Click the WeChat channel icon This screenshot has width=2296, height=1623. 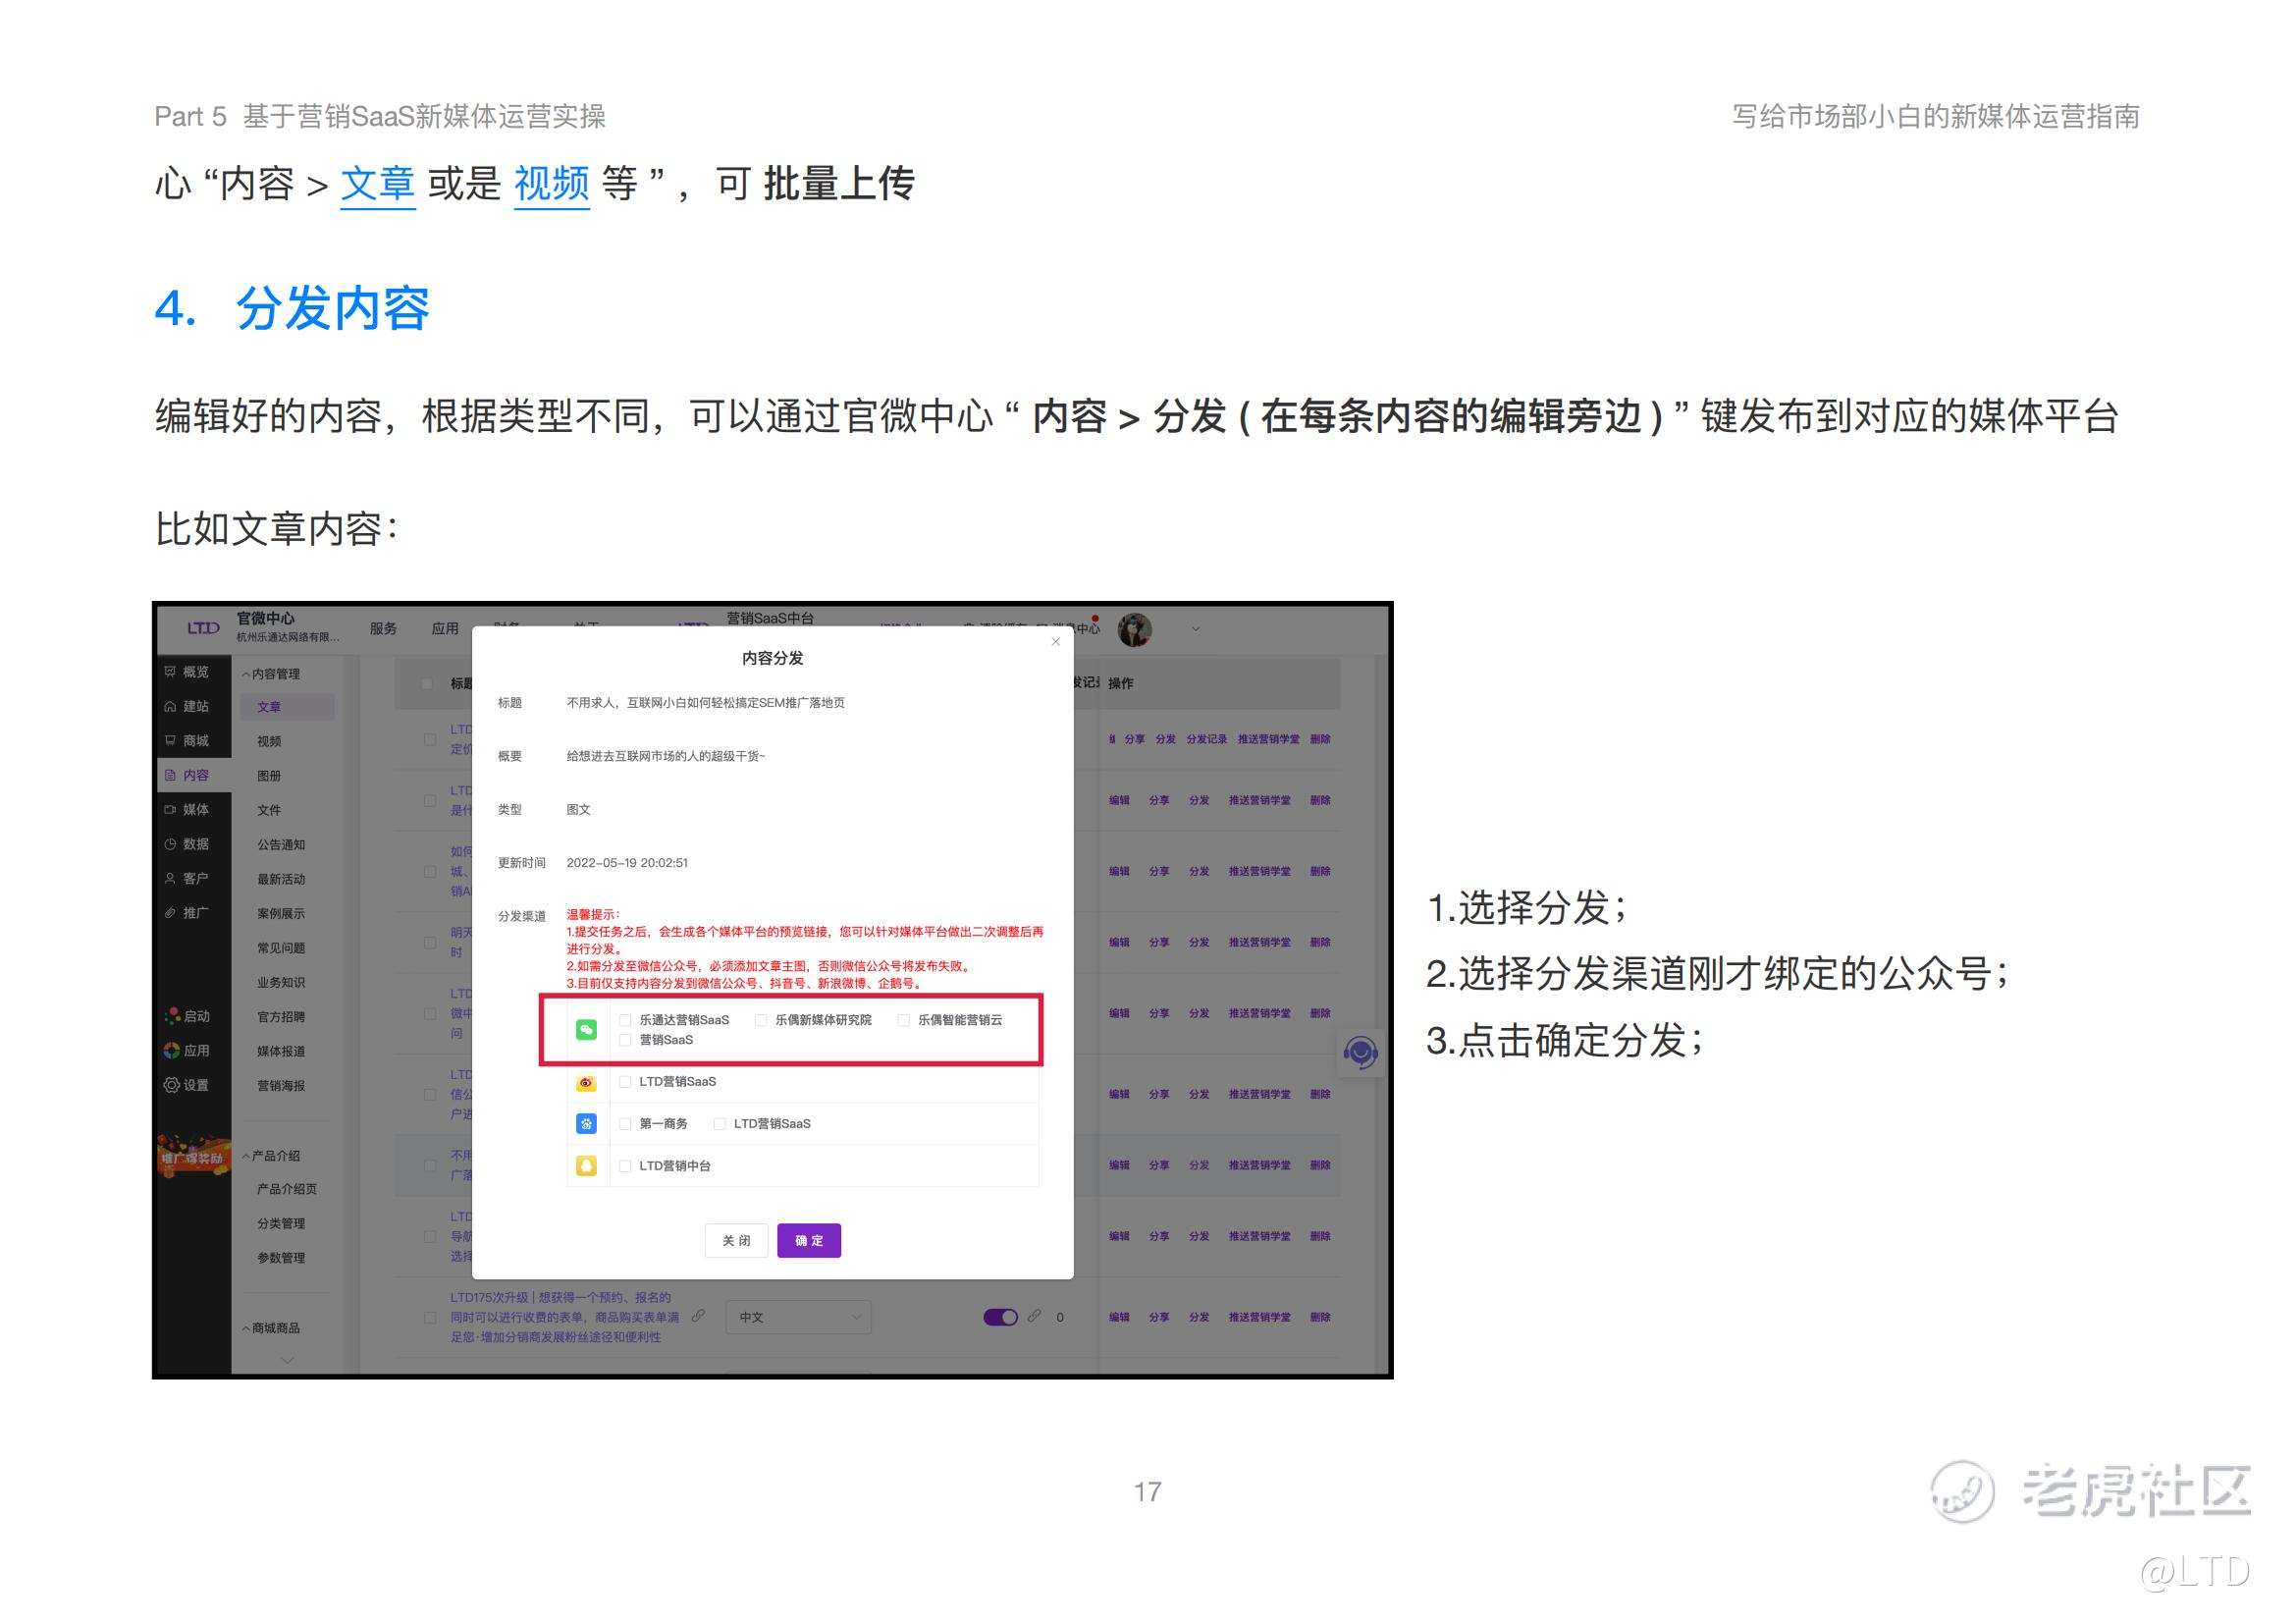coord(586,1029)
